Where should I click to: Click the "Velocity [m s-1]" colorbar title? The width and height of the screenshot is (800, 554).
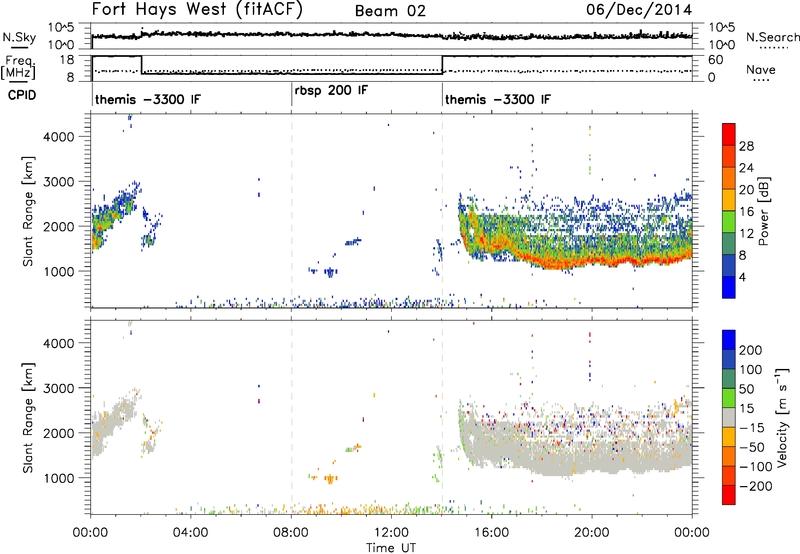[x=781, y=417]
